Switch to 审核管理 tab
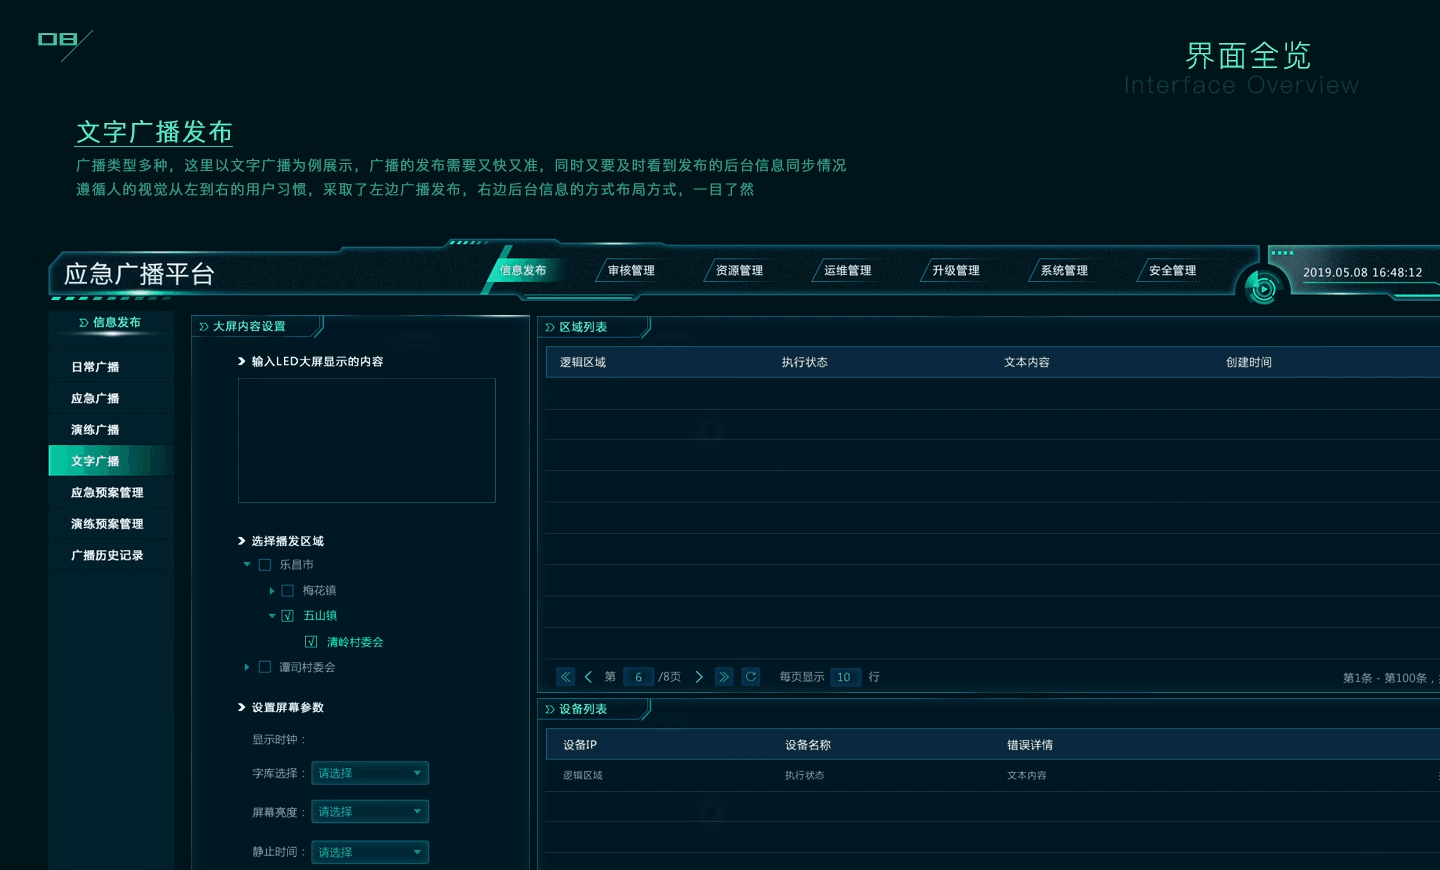 point(631,271)
